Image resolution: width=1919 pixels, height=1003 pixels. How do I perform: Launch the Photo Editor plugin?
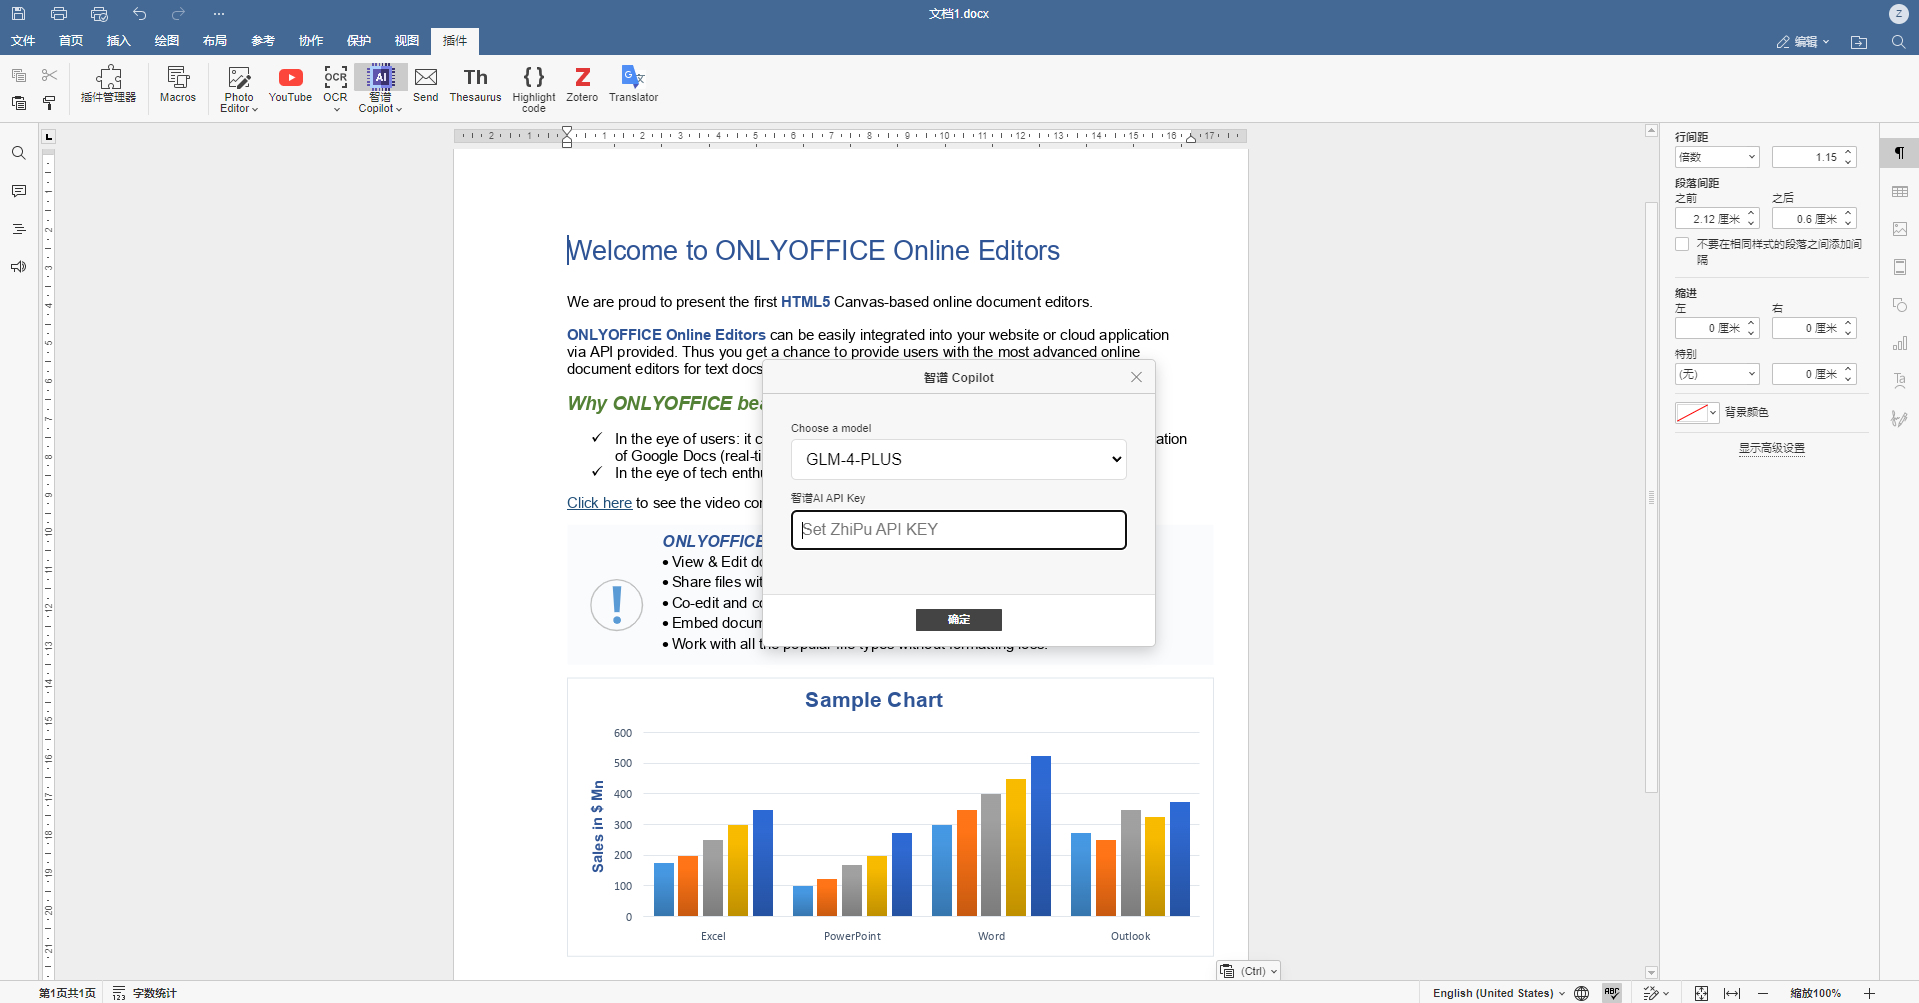[238, 88]
